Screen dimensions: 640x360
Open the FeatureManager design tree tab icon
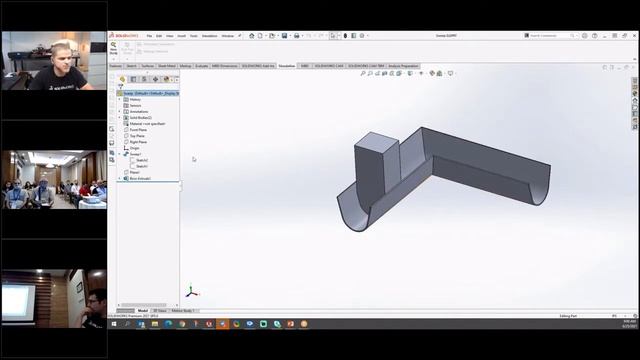122,79
